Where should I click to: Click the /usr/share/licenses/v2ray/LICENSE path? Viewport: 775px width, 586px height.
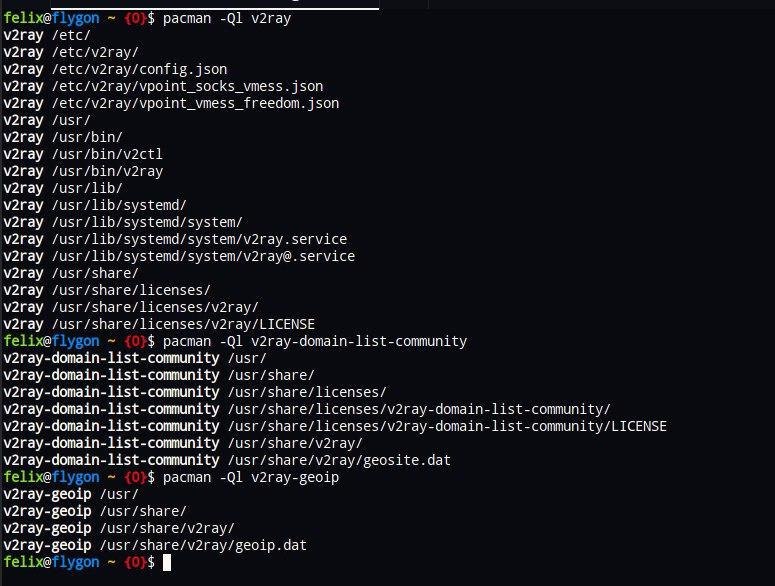[x=183, y=324]
